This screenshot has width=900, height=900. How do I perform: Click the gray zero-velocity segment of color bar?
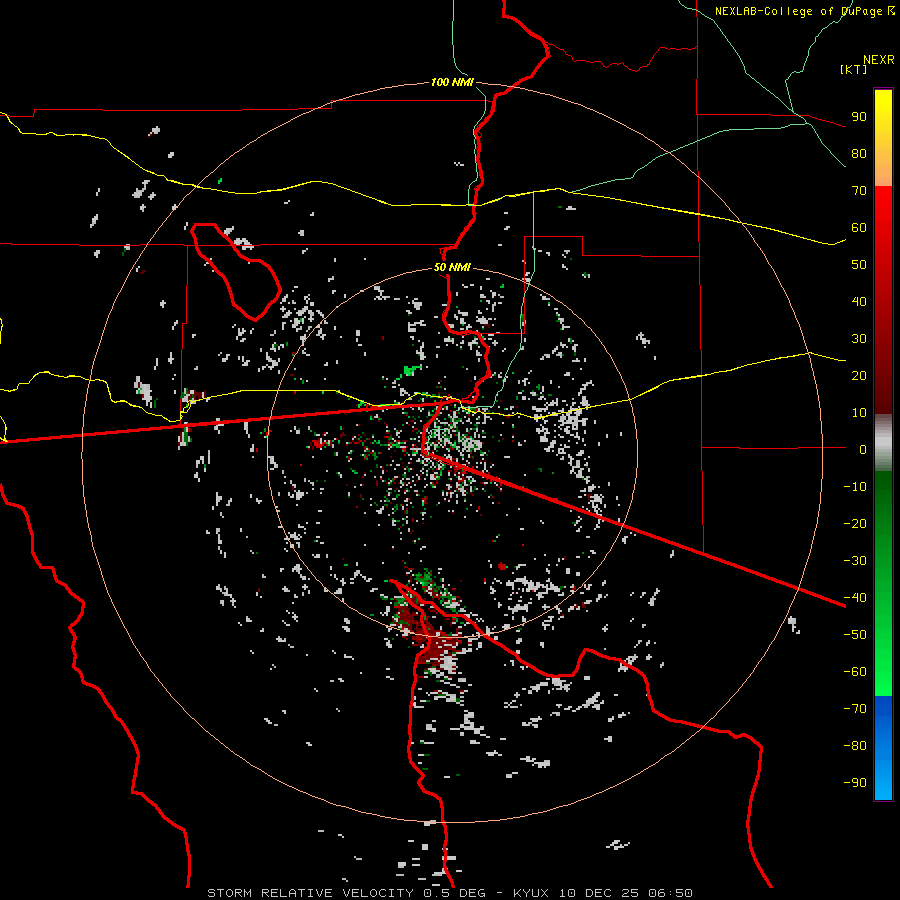point(883,443)
